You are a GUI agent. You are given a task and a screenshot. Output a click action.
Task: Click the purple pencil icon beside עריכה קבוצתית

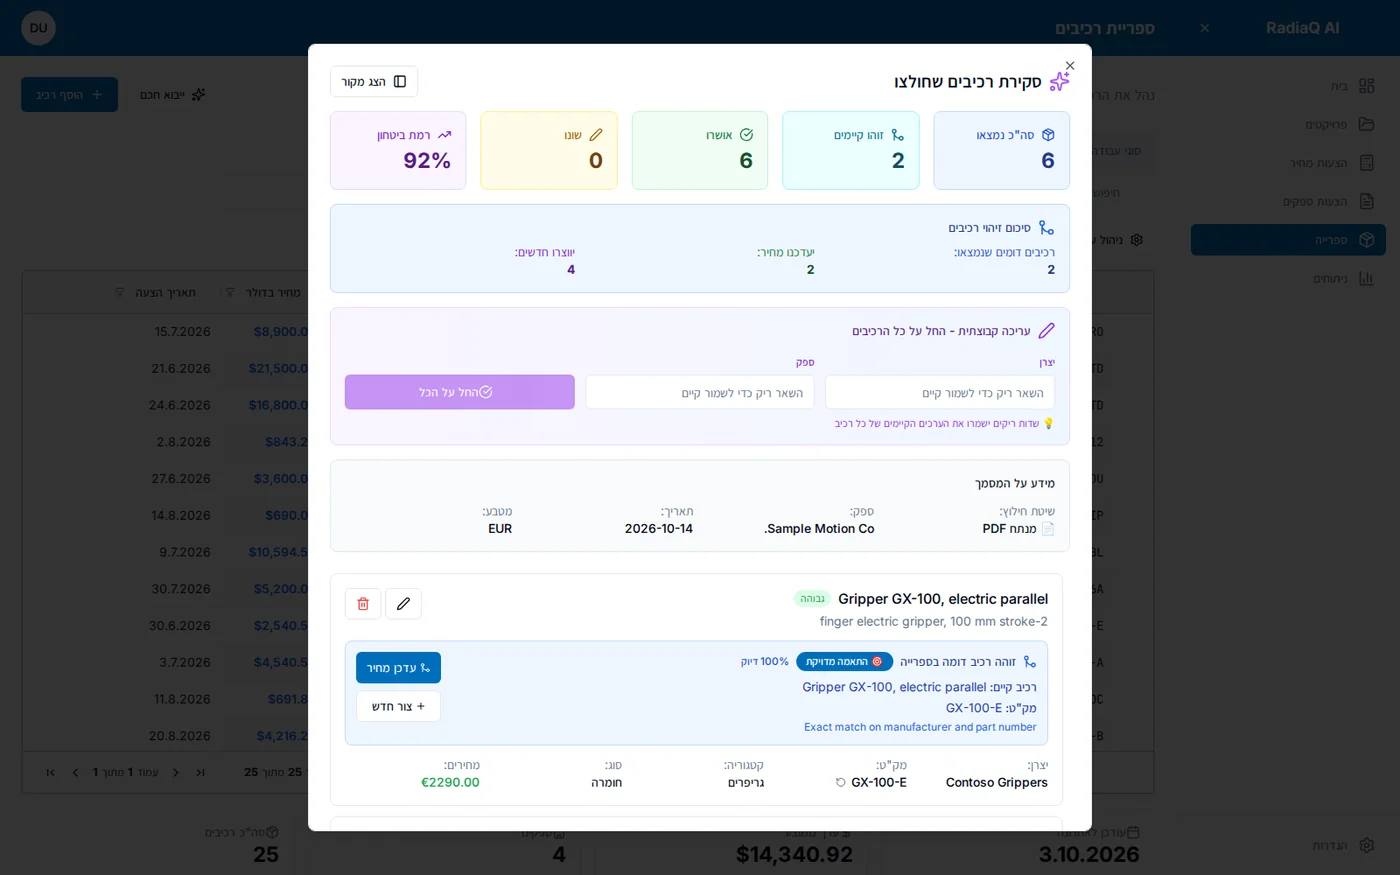pos(1046,331)
